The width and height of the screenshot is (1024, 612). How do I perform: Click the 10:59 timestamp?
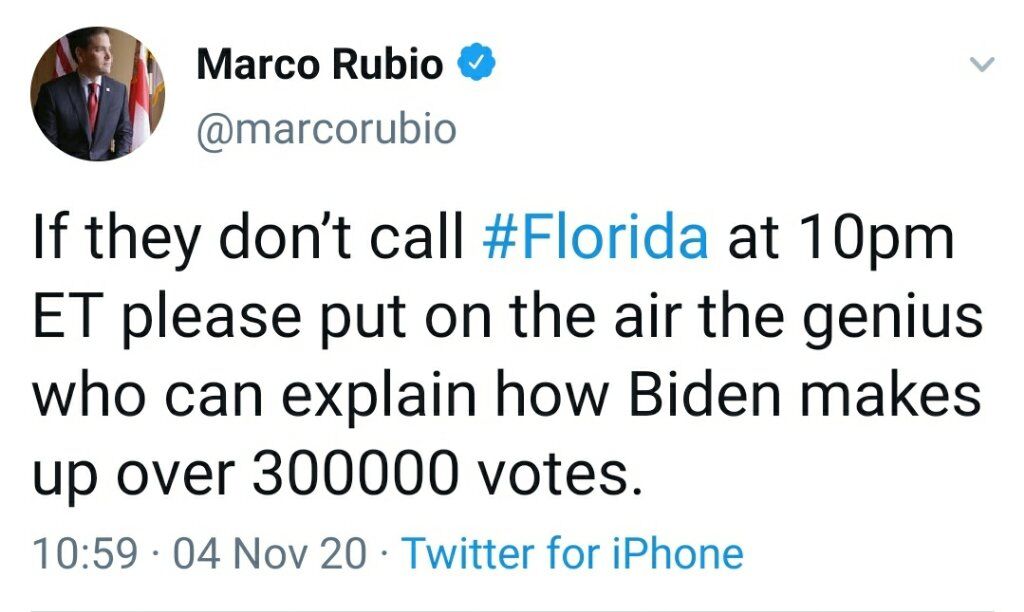tap(86, 553)
